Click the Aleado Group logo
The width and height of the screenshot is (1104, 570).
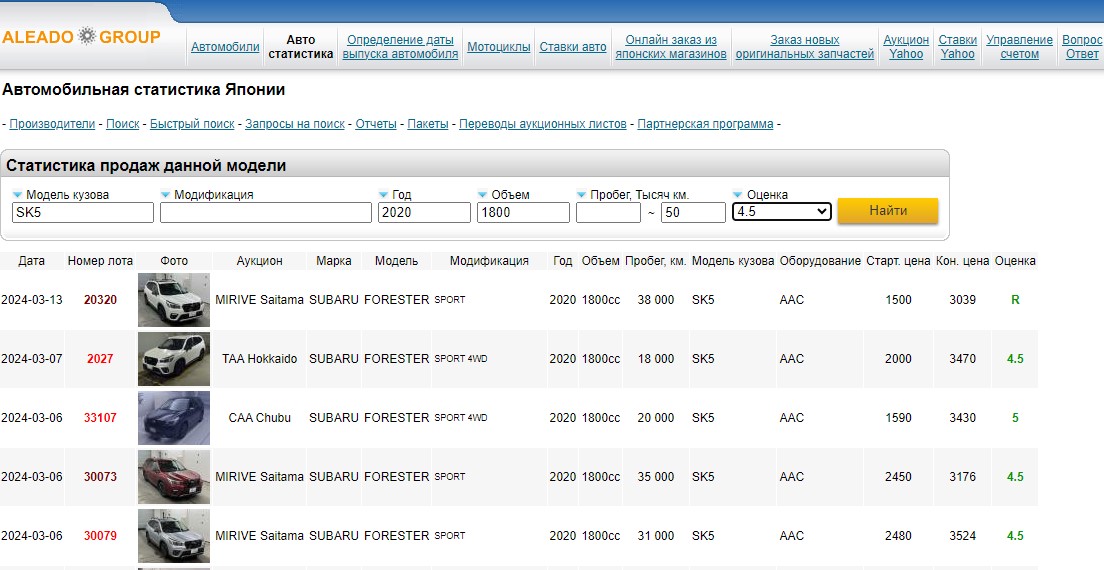pyautogui.click(x=82, y=37)
